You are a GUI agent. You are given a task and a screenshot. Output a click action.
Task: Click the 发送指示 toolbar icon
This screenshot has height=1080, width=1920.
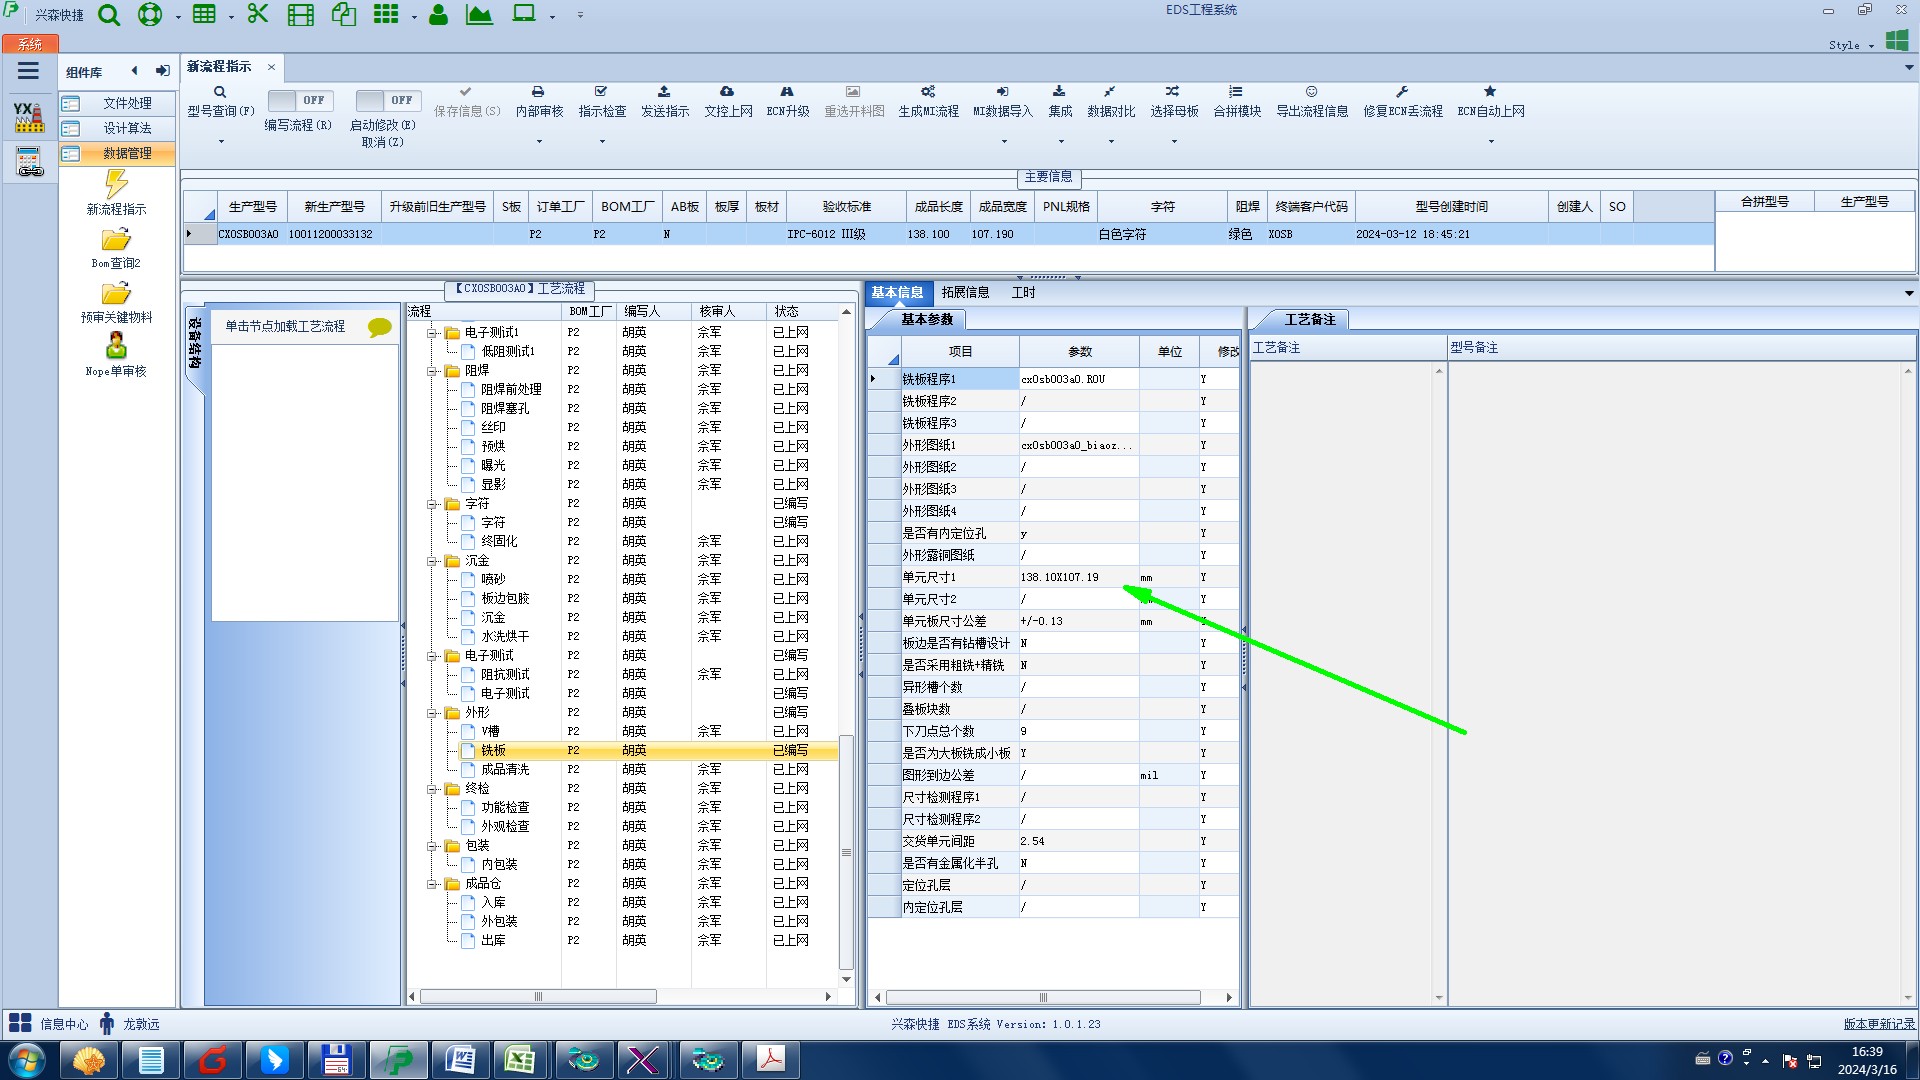pyautogui.click(x=664, y=92)
